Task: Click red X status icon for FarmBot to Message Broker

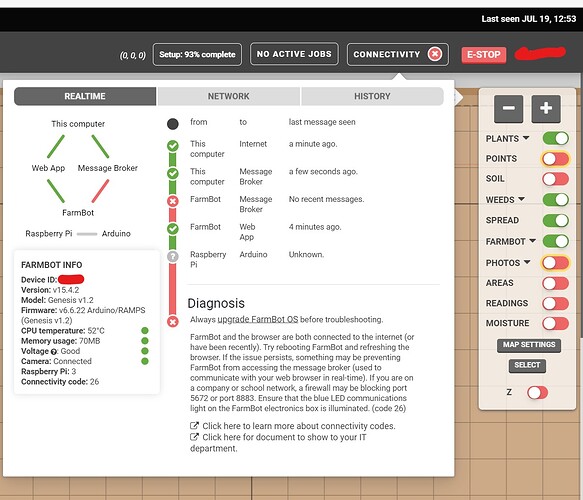Action: 173,201
